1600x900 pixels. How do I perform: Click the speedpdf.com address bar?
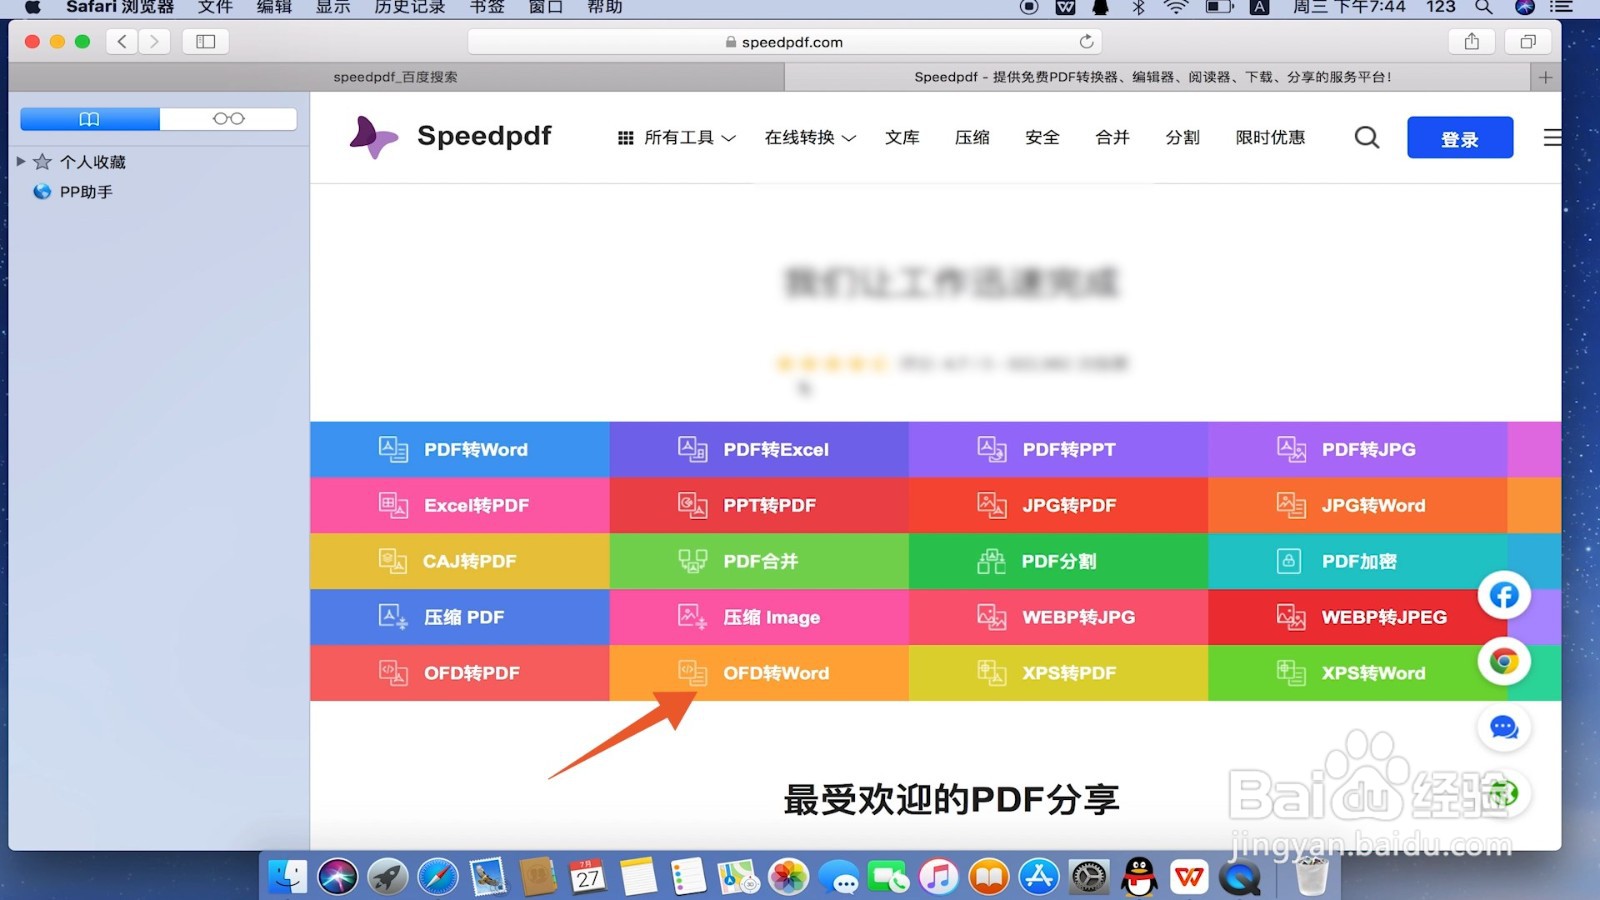[785, 42]
